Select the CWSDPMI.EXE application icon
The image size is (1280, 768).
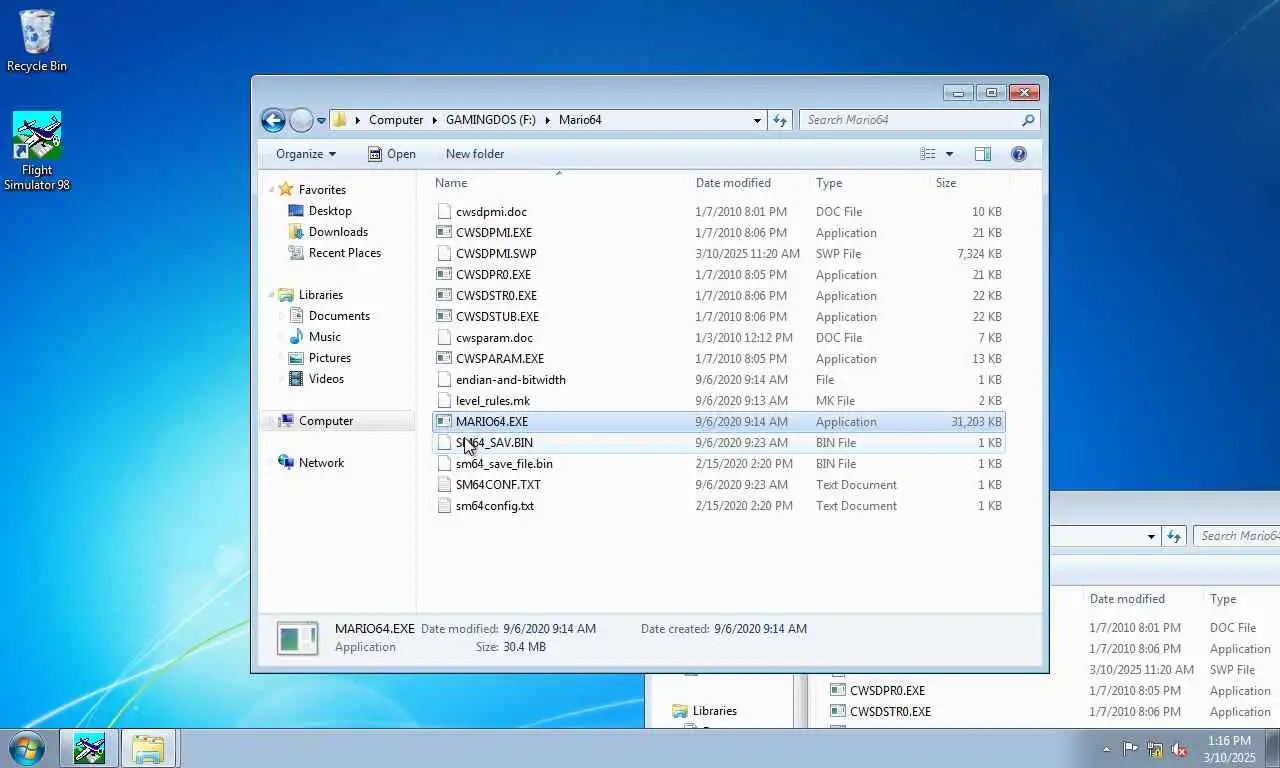pyautogui.click(x=445, y=233)
